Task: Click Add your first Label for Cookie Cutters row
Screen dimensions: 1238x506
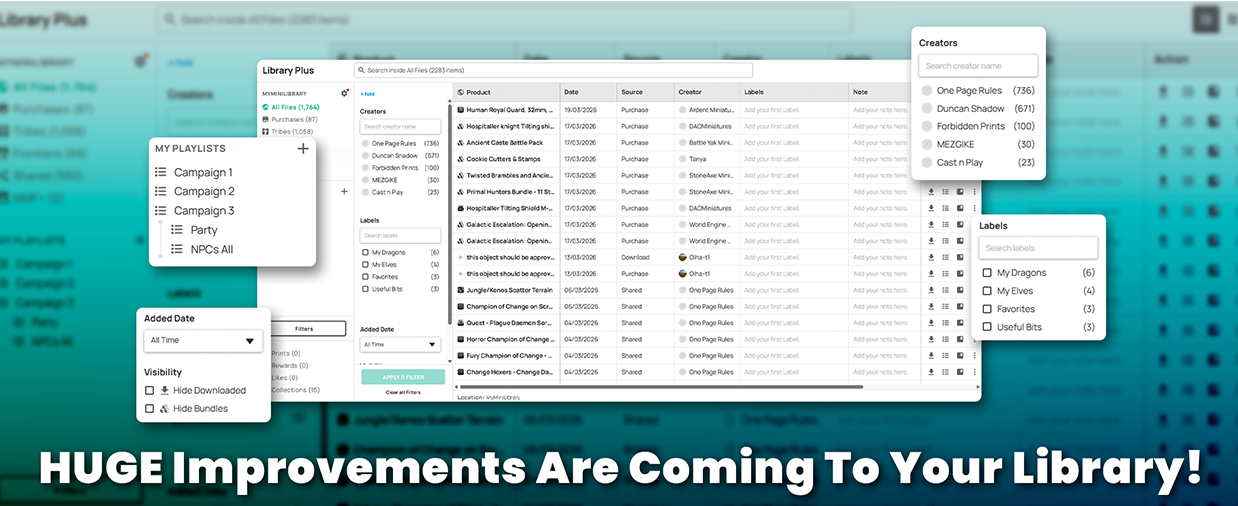Action: coord(772,159)
